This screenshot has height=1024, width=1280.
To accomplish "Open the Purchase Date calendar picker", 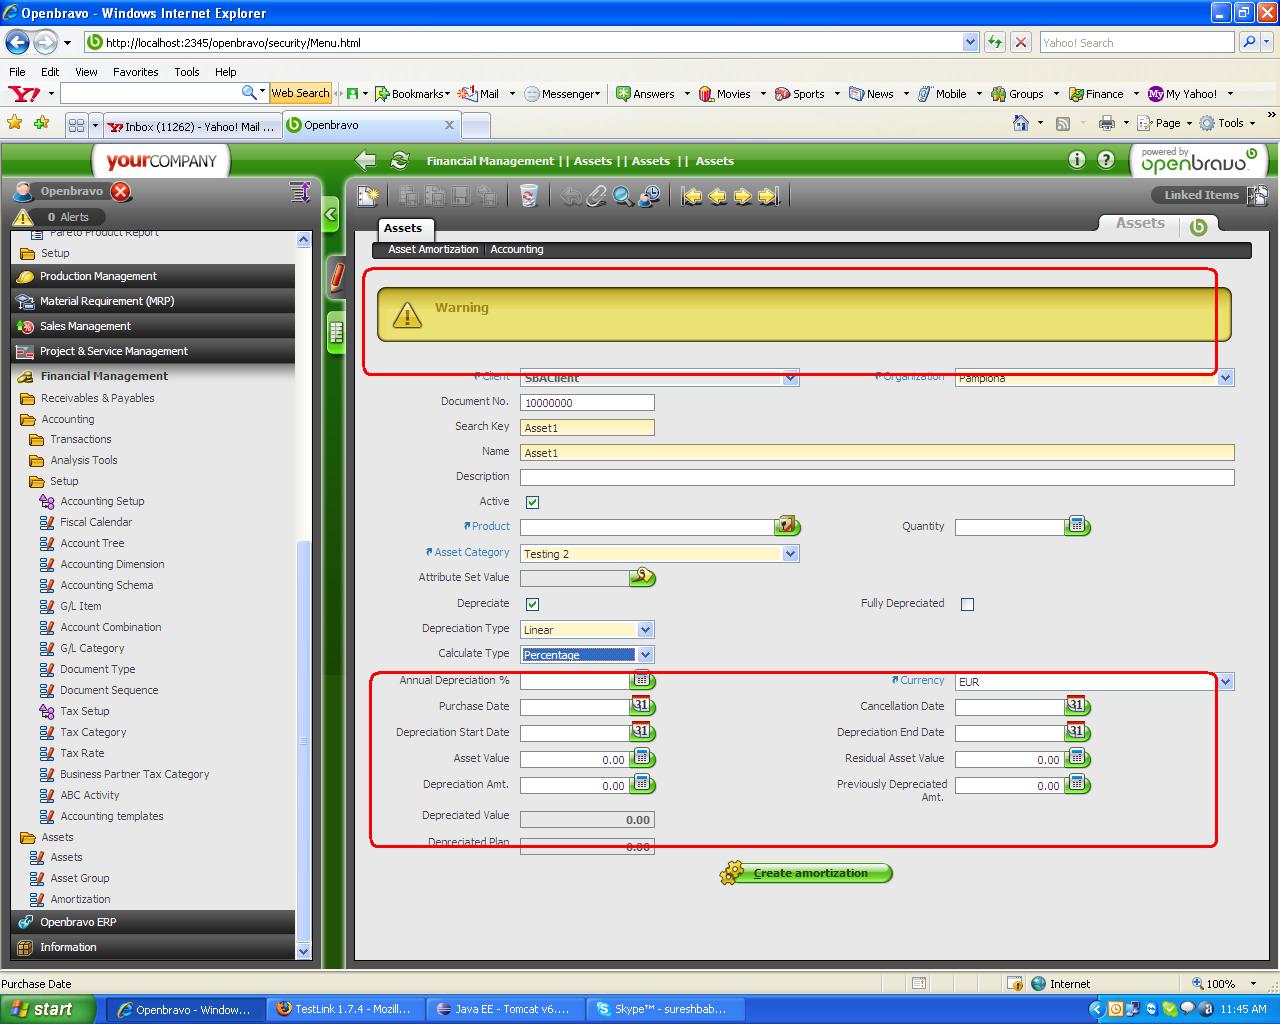I will 641,706.
